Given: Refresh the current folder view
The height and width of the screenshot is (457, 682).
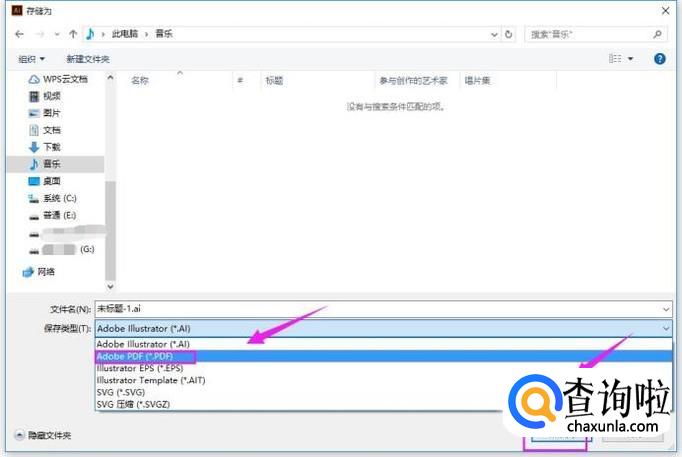Looking at the screenshot, I should tap(508, 34).
